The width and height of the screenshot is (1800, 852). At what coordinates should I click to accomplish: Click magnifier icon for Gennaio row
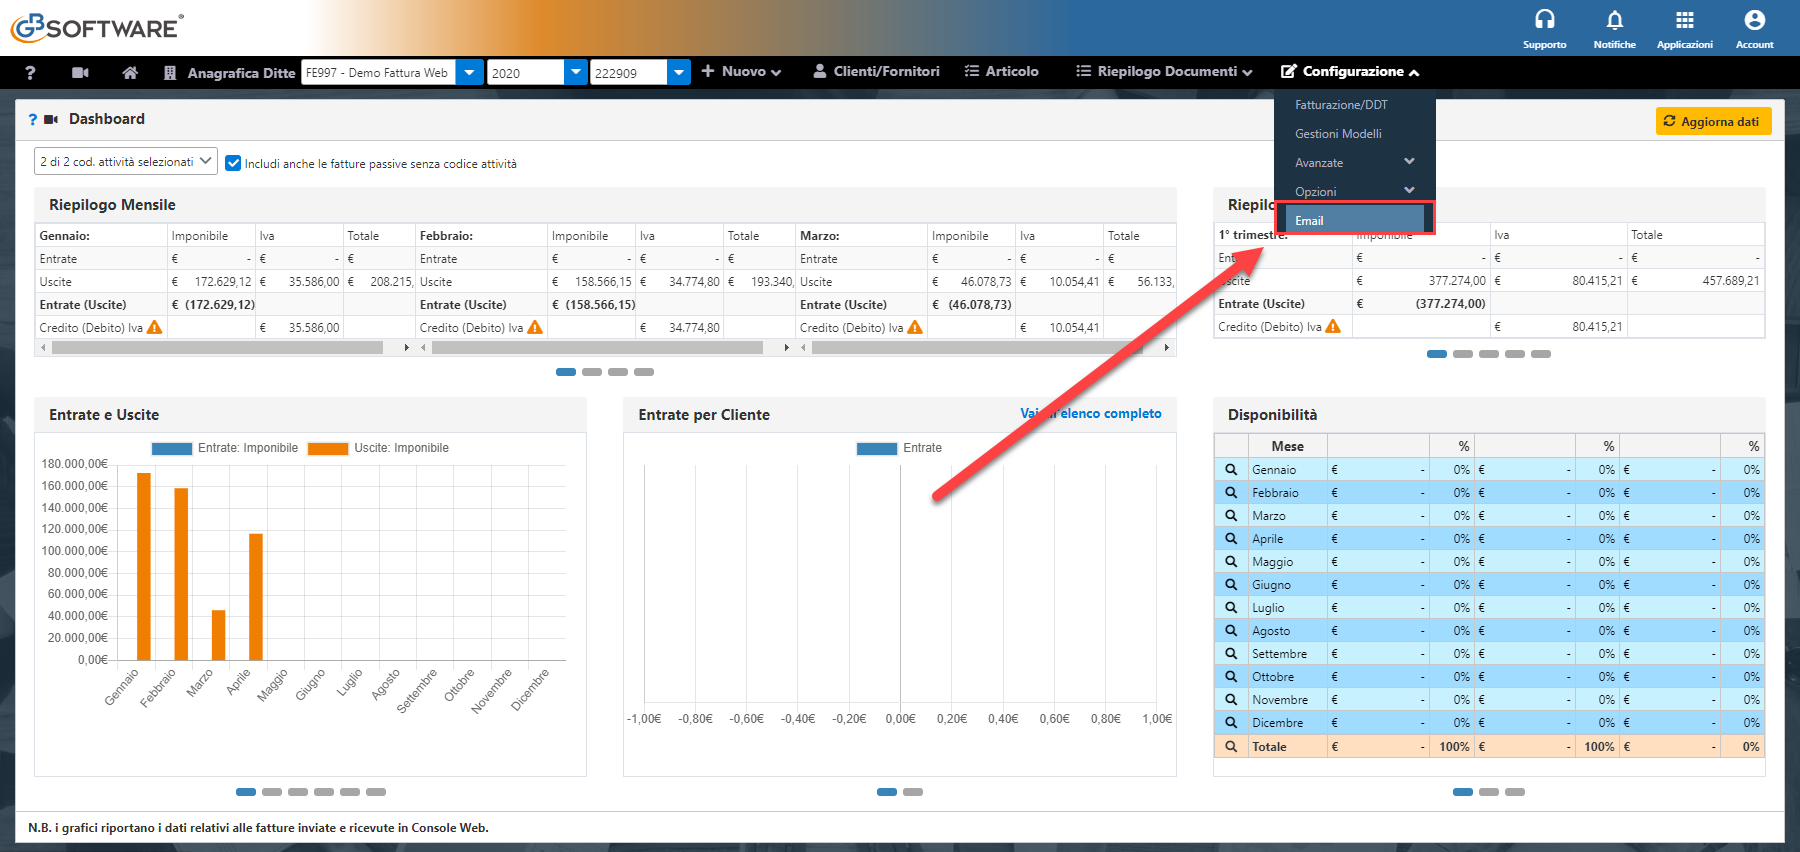pyautogui.click(x=1231, y=469)
